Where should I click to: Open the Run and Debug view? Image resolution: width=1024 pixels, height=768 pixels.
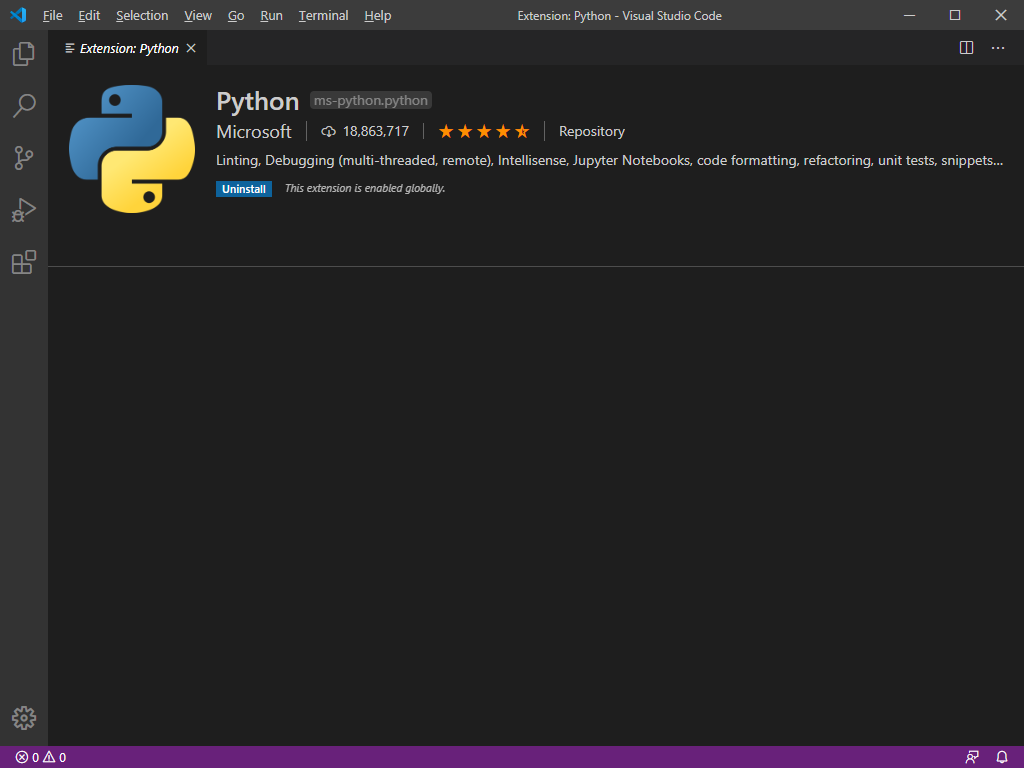pyautogui.click(x=24, y=210)
